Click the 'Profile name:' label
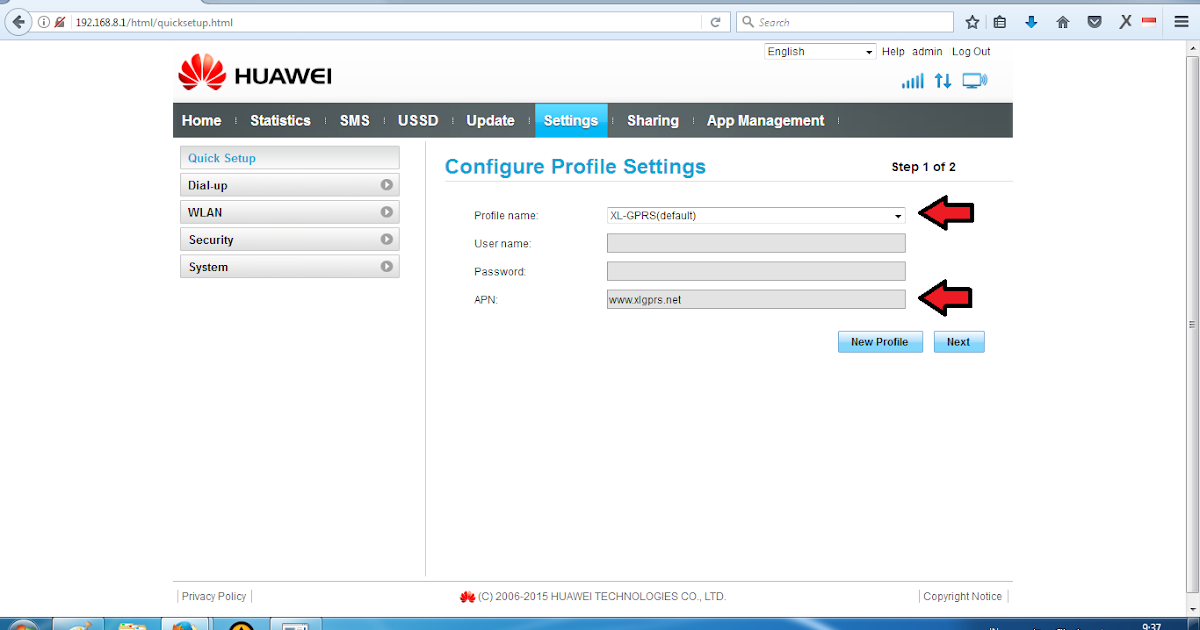Screen dimensions: 1200x630 [x=506, y=216]
